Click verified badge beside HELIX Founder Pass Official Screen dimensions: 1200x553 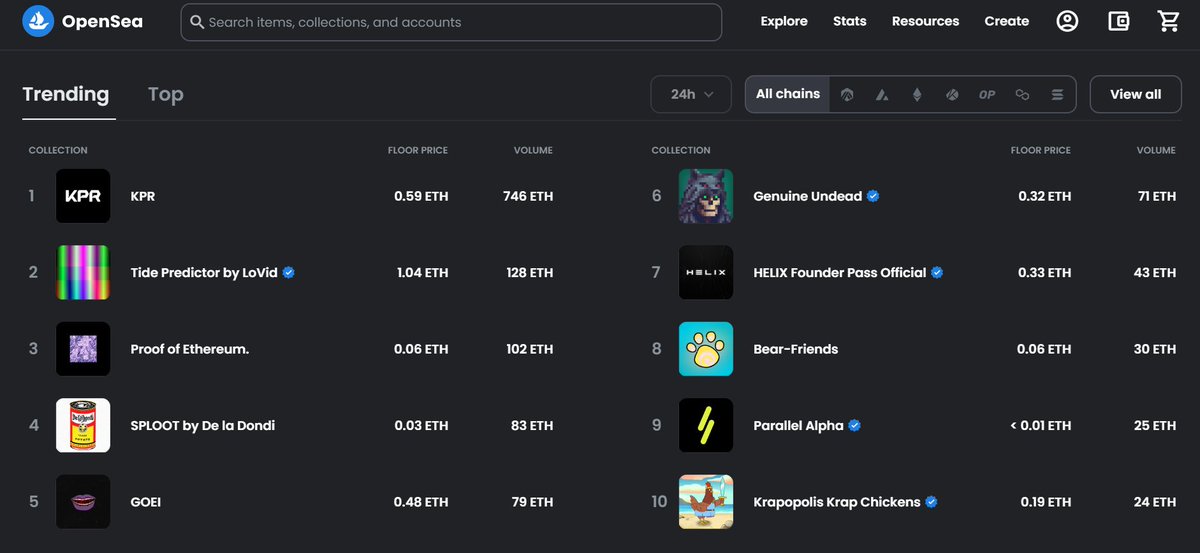(x=937, y=272)
